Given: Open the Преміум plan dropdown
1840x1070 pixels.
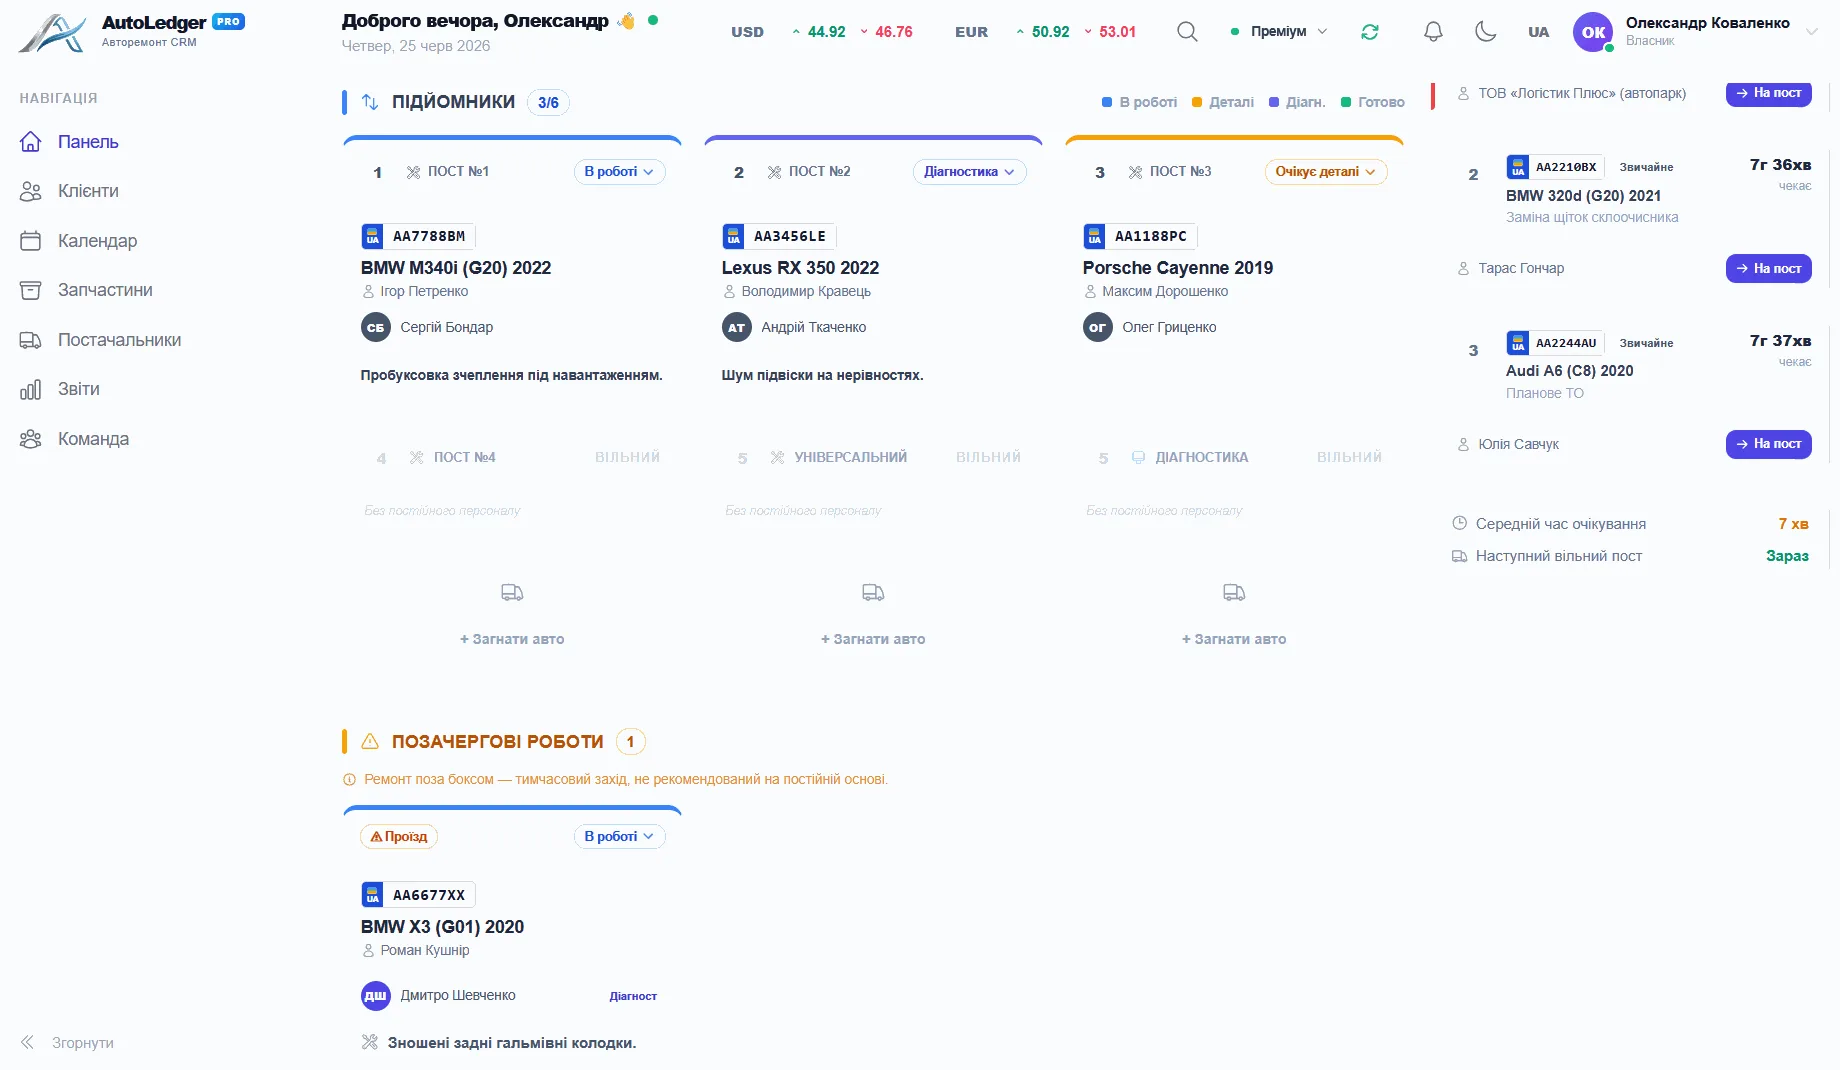Looking at the screenshot, I should tap(1279, 32).
